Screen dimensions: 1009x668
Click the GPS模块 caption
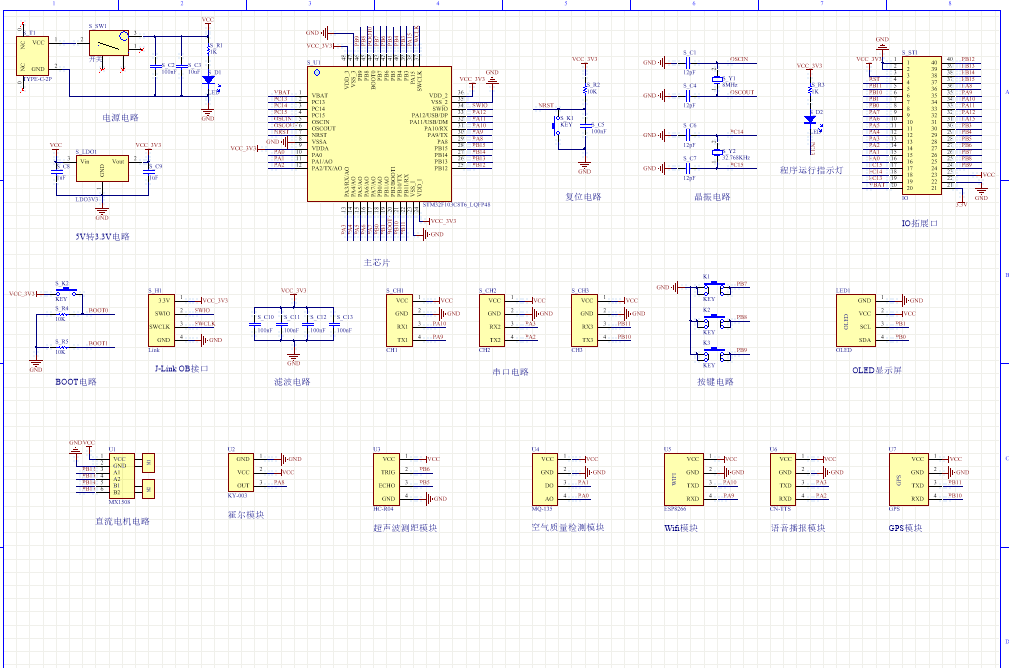pos(905,528)
